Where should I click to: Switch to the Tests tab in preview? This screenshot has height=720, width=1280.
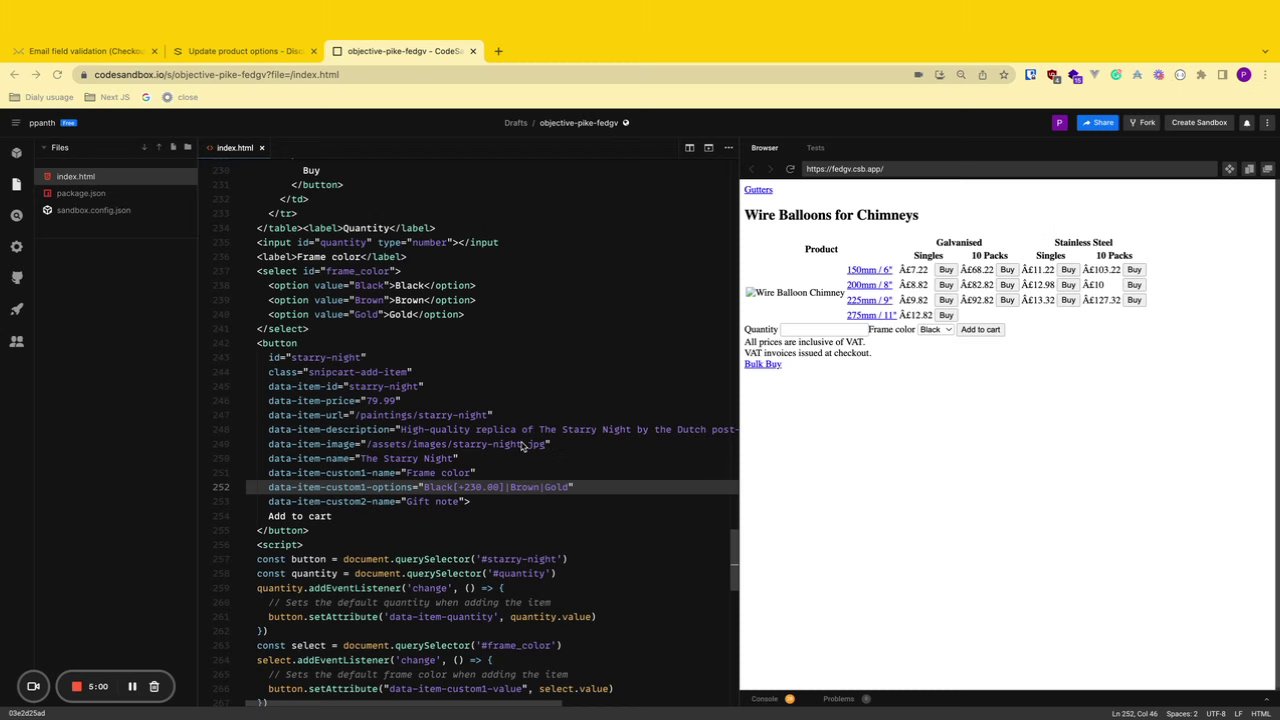coord(815,148)
